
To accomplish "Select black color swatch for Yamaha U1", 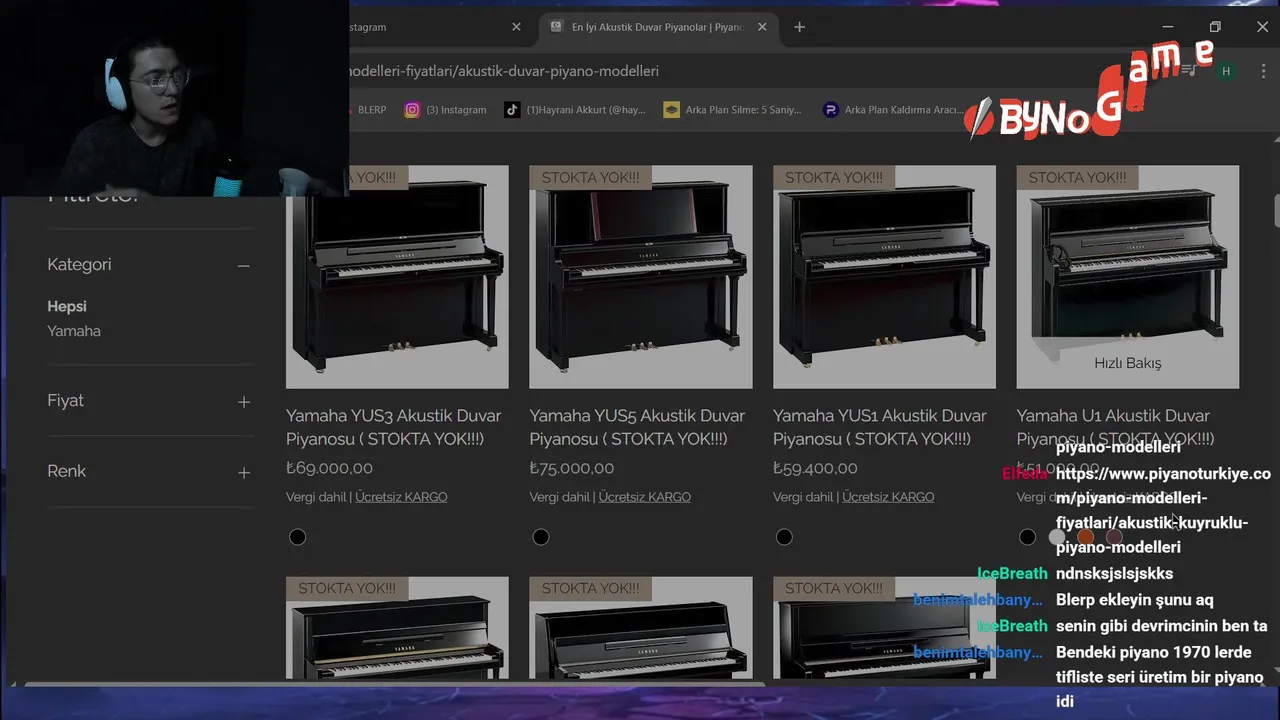I will pos(1027,537).
